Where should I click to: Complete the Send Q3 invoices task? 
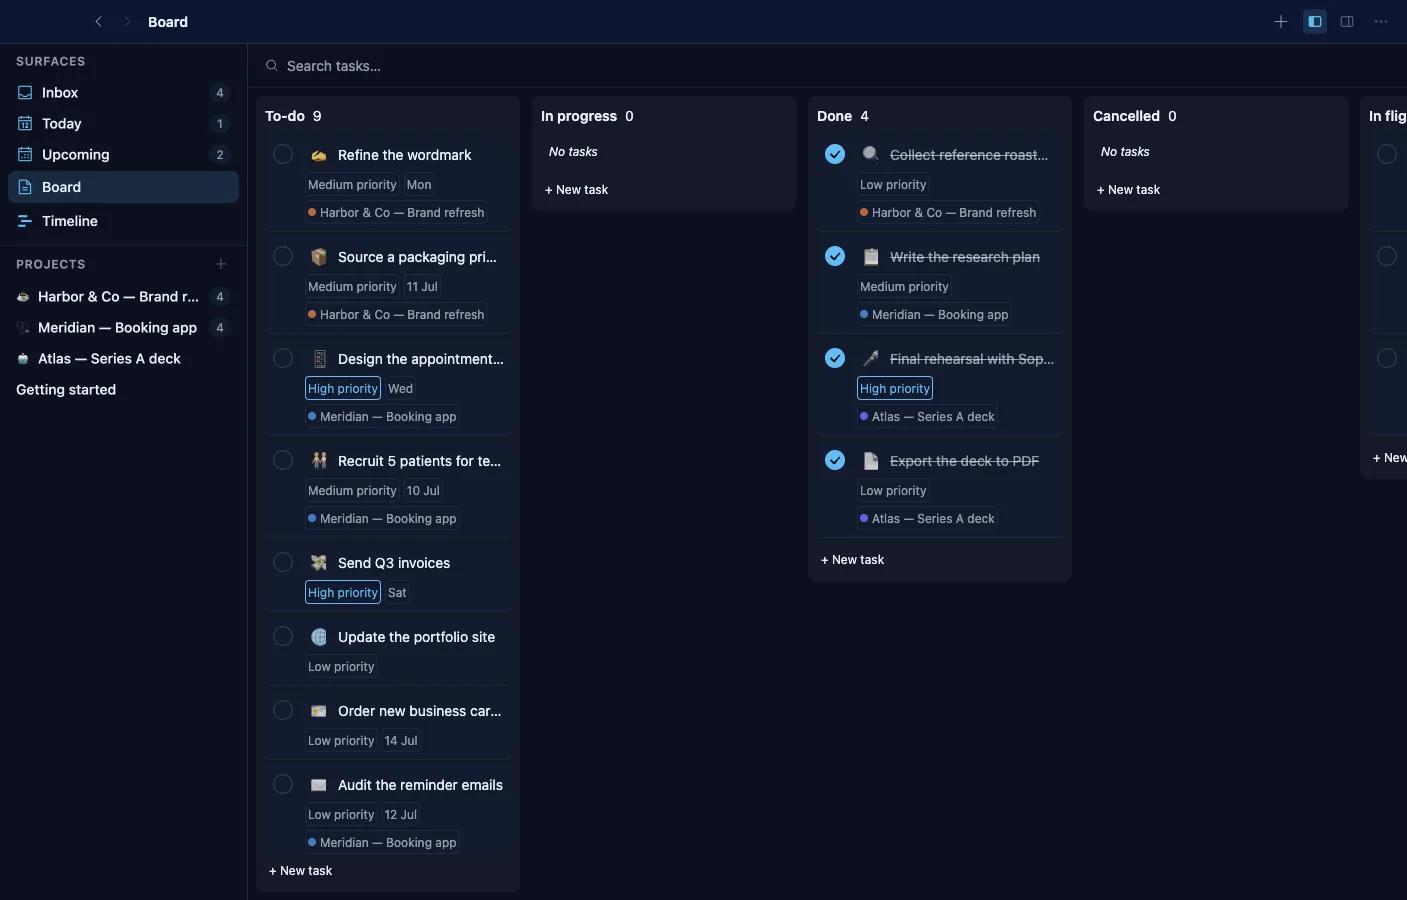[x=283, y=562]
